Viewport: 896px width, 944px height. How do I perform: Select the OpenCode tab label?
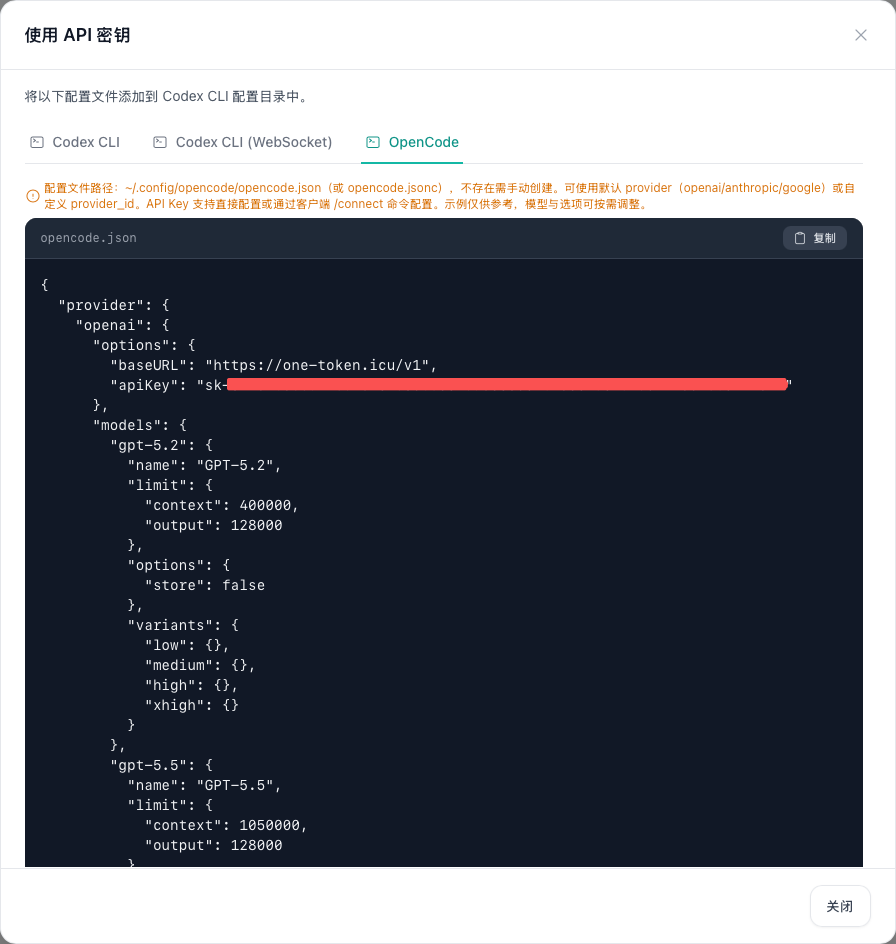423,142
